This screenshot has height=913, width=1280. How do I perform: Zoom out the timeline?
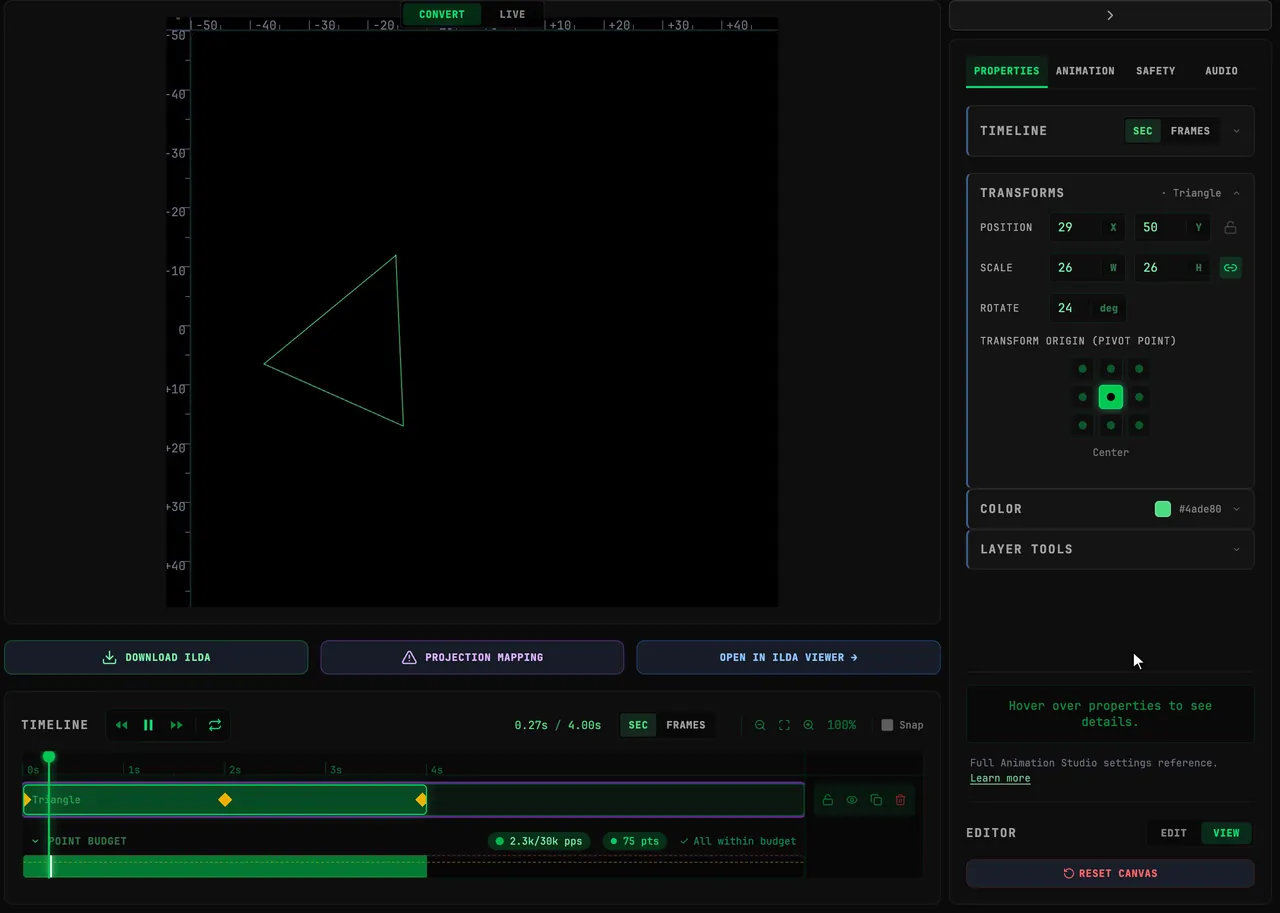[760, 725]
